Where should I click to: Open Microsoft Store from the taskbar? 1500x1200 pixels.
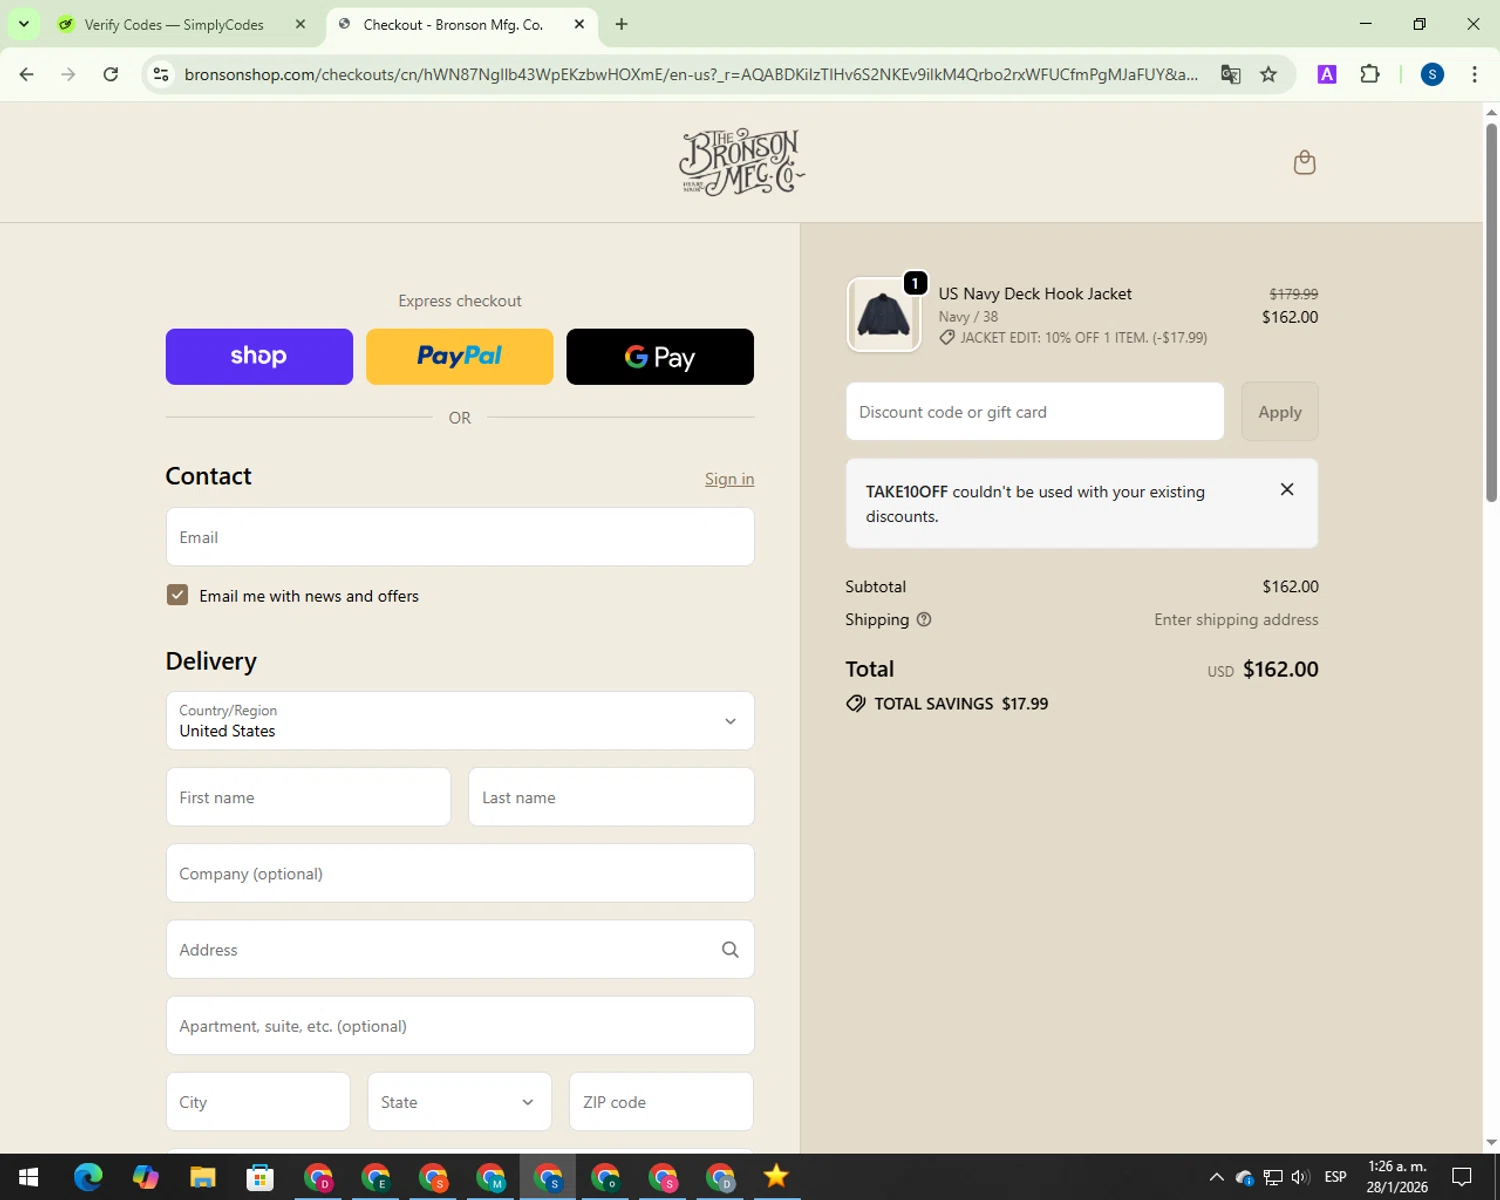(x=260, y=1177)
